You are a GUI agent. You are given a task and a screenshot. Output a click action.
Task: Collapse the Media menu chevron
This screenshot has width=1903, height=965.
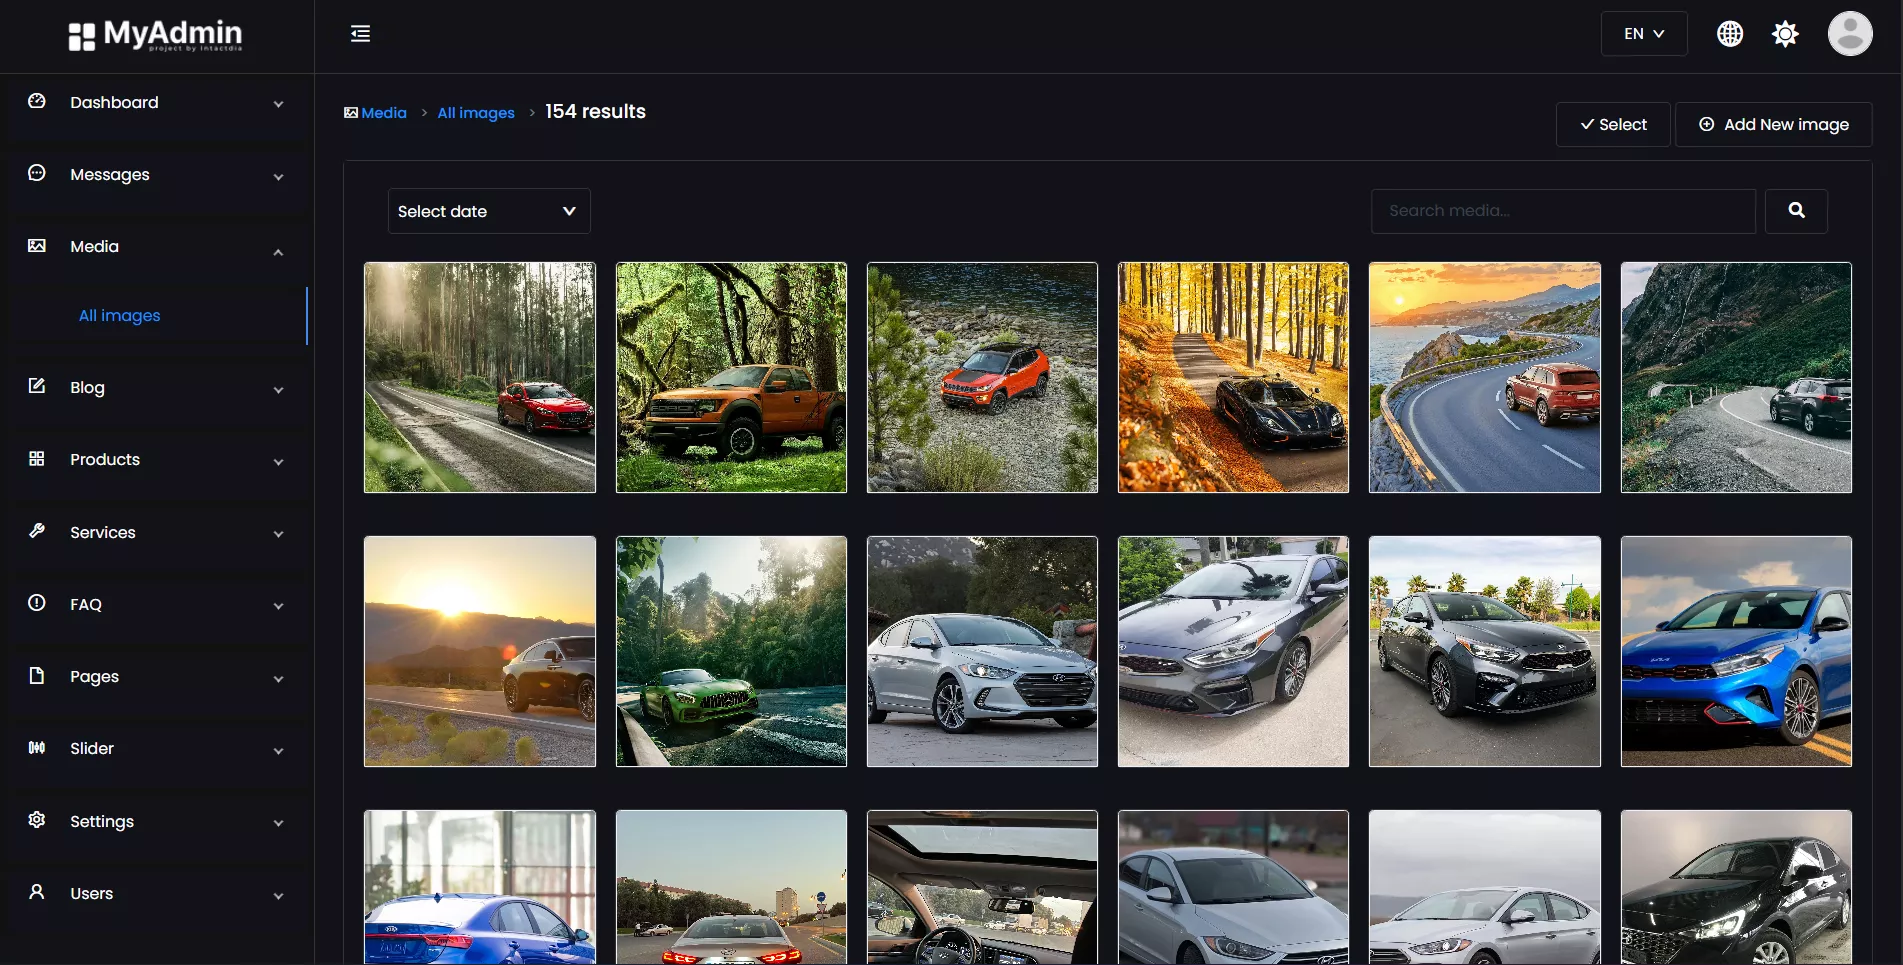click(x=278, y=252)
